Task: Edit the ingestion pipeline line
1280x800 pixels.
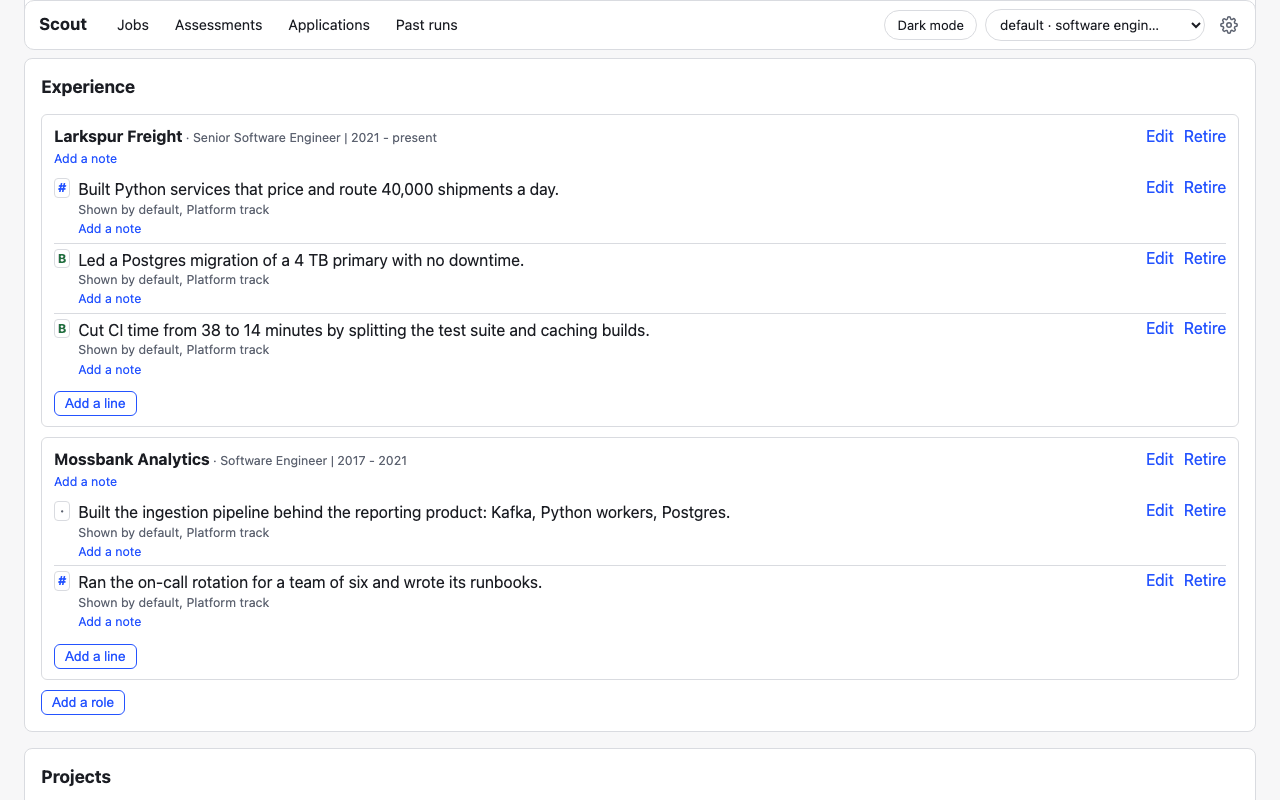Action: point(1159,510)
